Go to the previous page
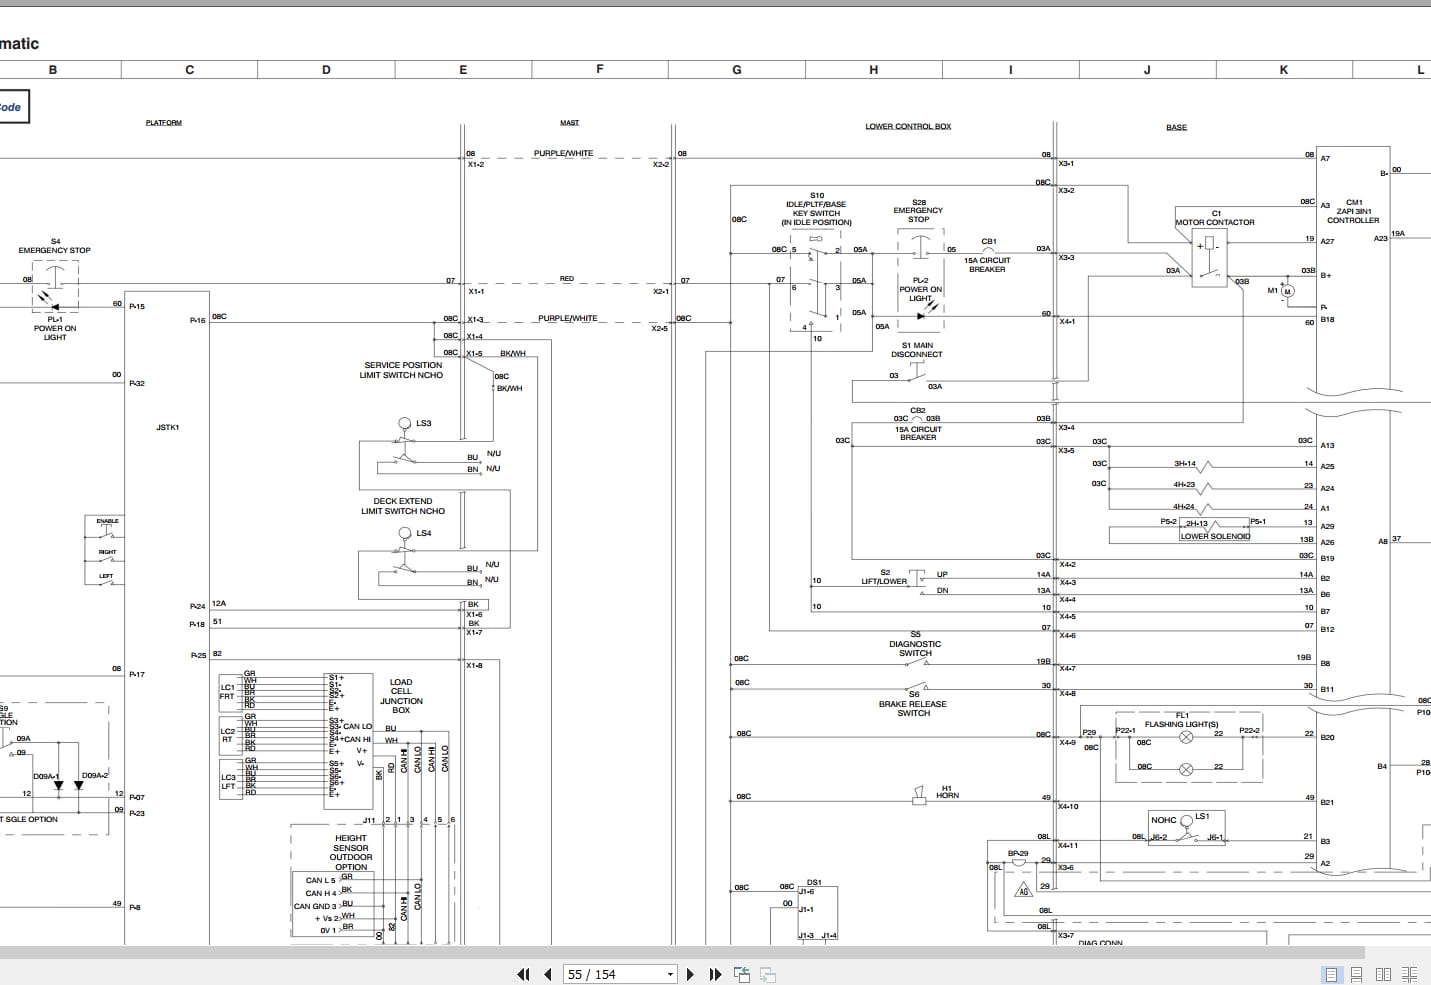This screenshot has width=1431, height=985. 548,974
